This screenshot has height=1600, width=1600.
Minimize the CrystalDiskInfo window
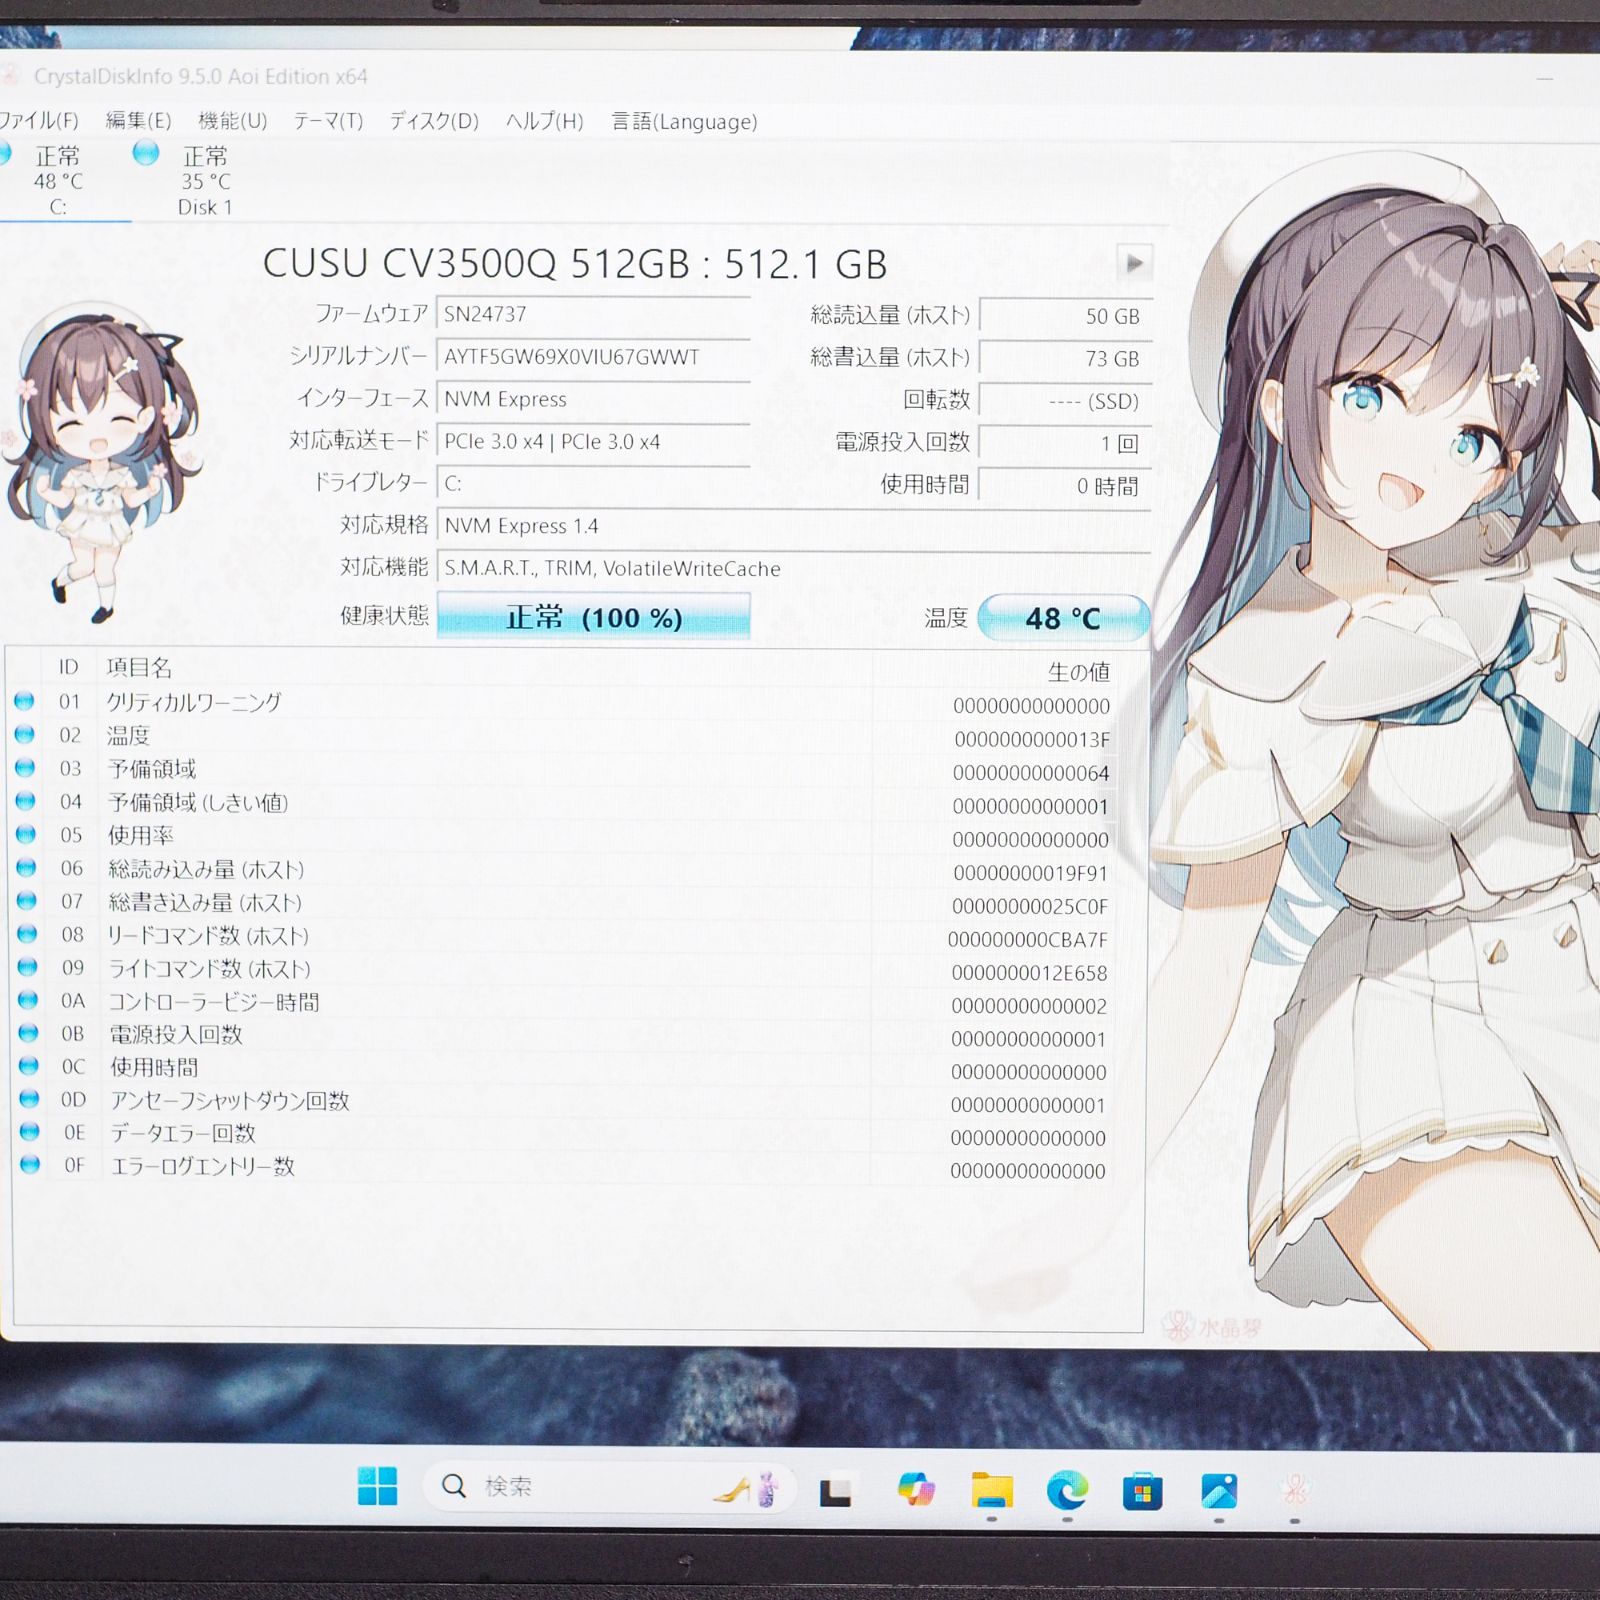(1545, 78)
